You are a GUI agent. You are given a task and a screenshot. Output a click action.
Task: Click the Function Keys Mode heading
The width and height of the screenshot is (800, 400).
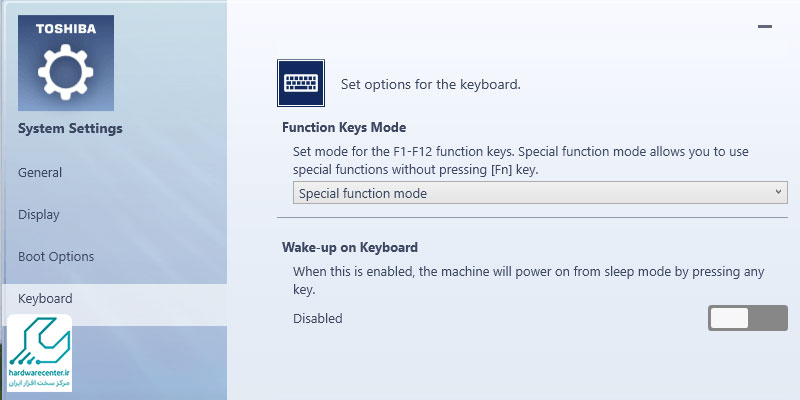tap(344, 128)
